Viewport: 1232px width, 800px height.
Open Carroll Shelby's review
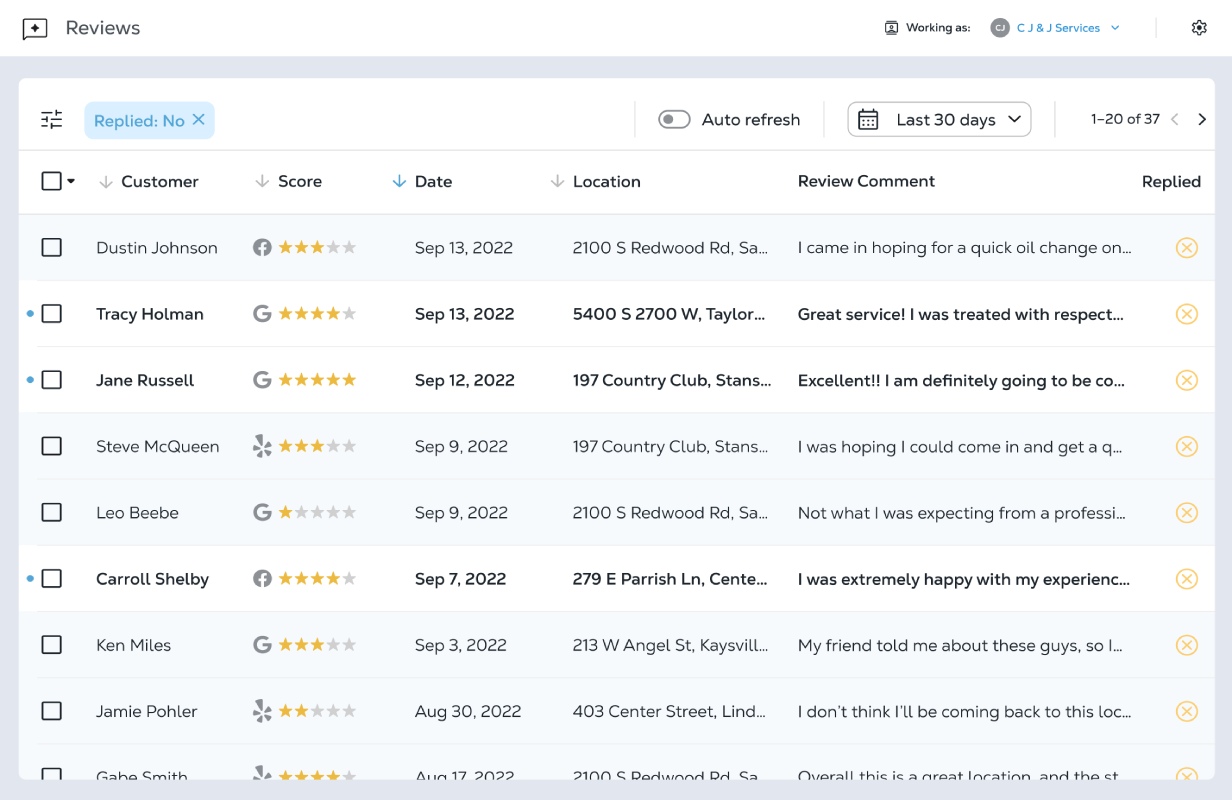click(x=617, y=578)
